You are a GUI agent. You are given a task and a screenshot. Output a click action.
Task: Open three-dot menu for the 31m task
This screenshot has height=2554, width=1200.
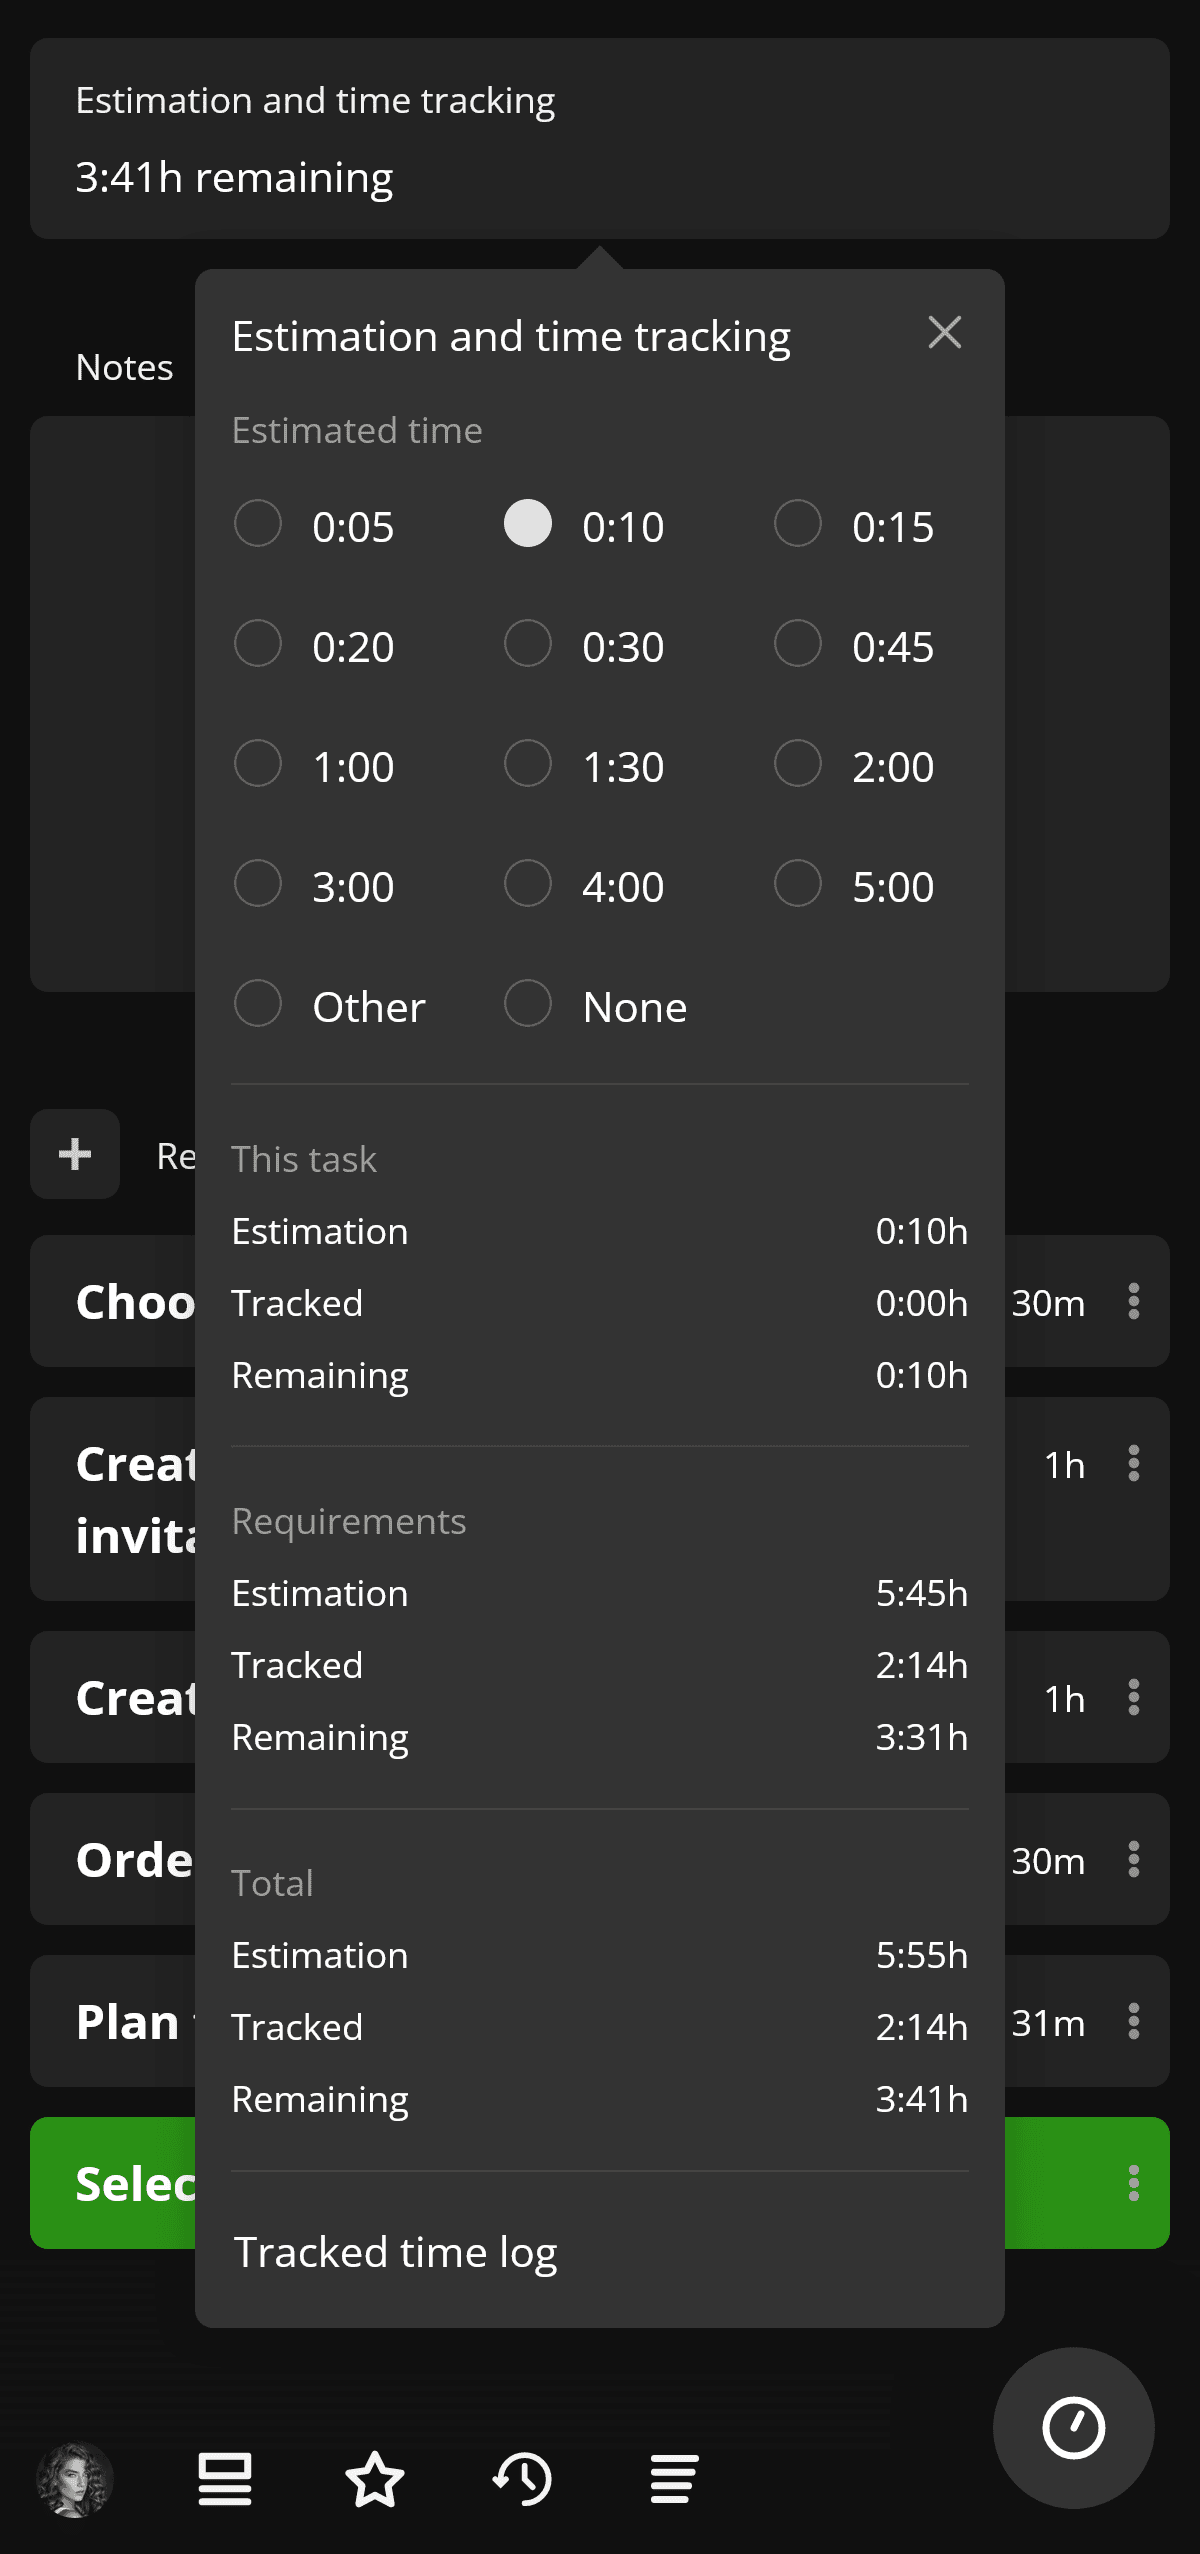click(1133, 2021)
